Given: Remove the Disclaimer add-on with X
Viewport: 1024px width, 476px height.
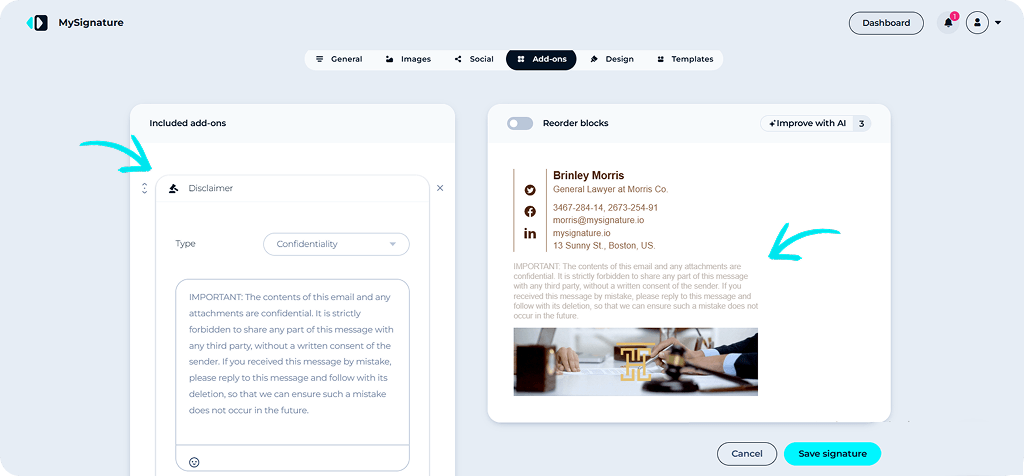Looking at the screenshot, I should (440, 188).
